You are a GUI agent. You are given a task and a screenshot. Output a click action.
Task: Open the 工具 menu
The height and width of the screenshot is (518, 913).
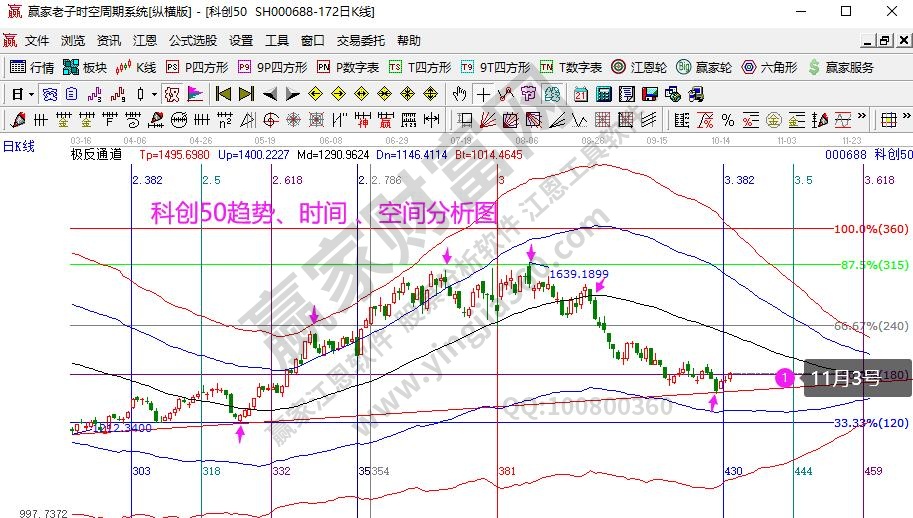(x=277, y=41)
